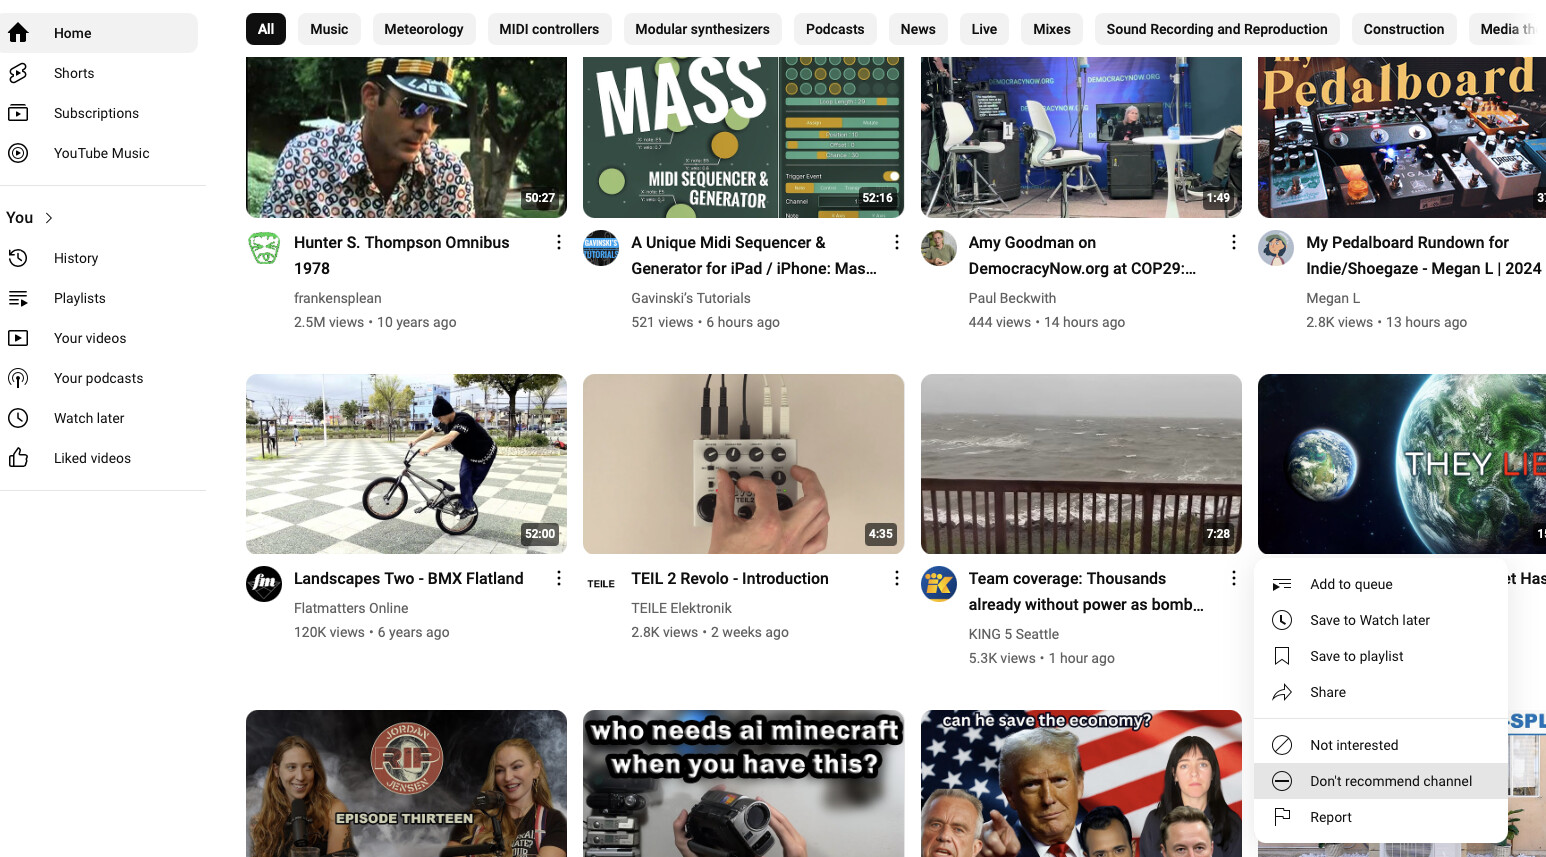1546x857 pixels.
Task: Open Shorts from the sidebar icon
Action: point(18,73)
